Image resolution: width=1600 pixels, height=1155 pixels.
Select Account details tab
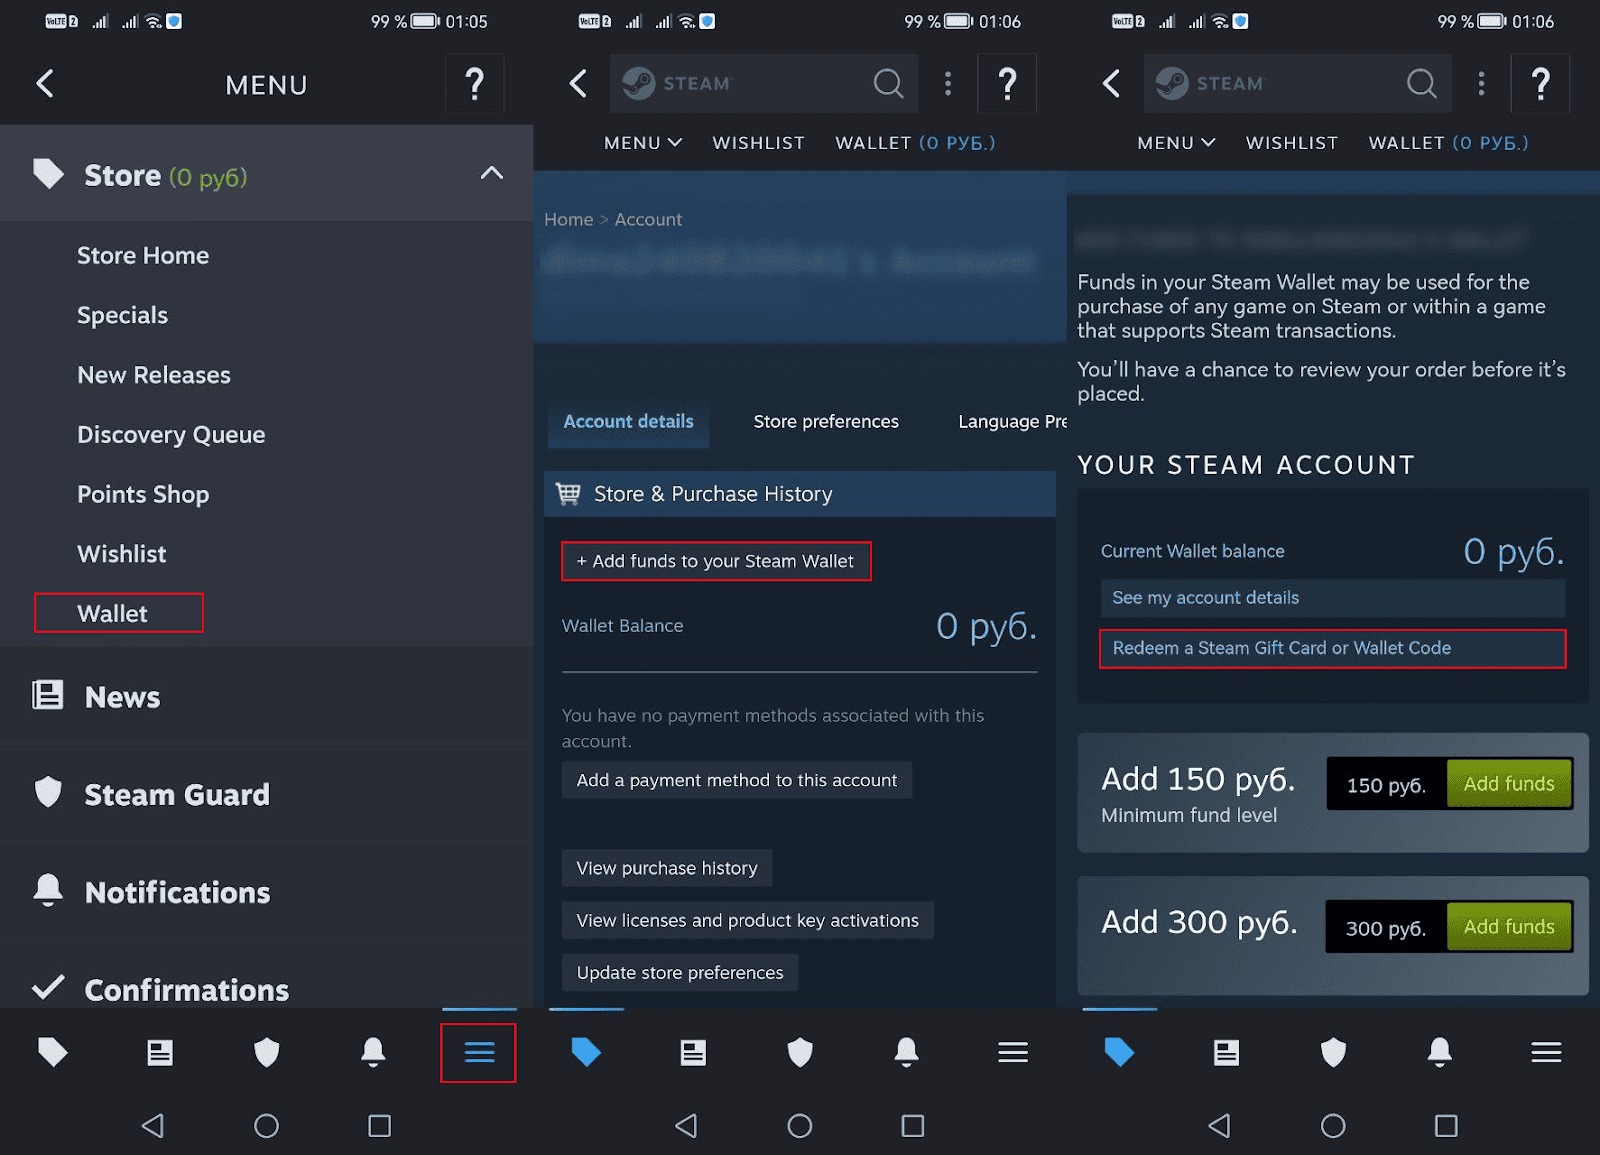(x=628, y=422)
